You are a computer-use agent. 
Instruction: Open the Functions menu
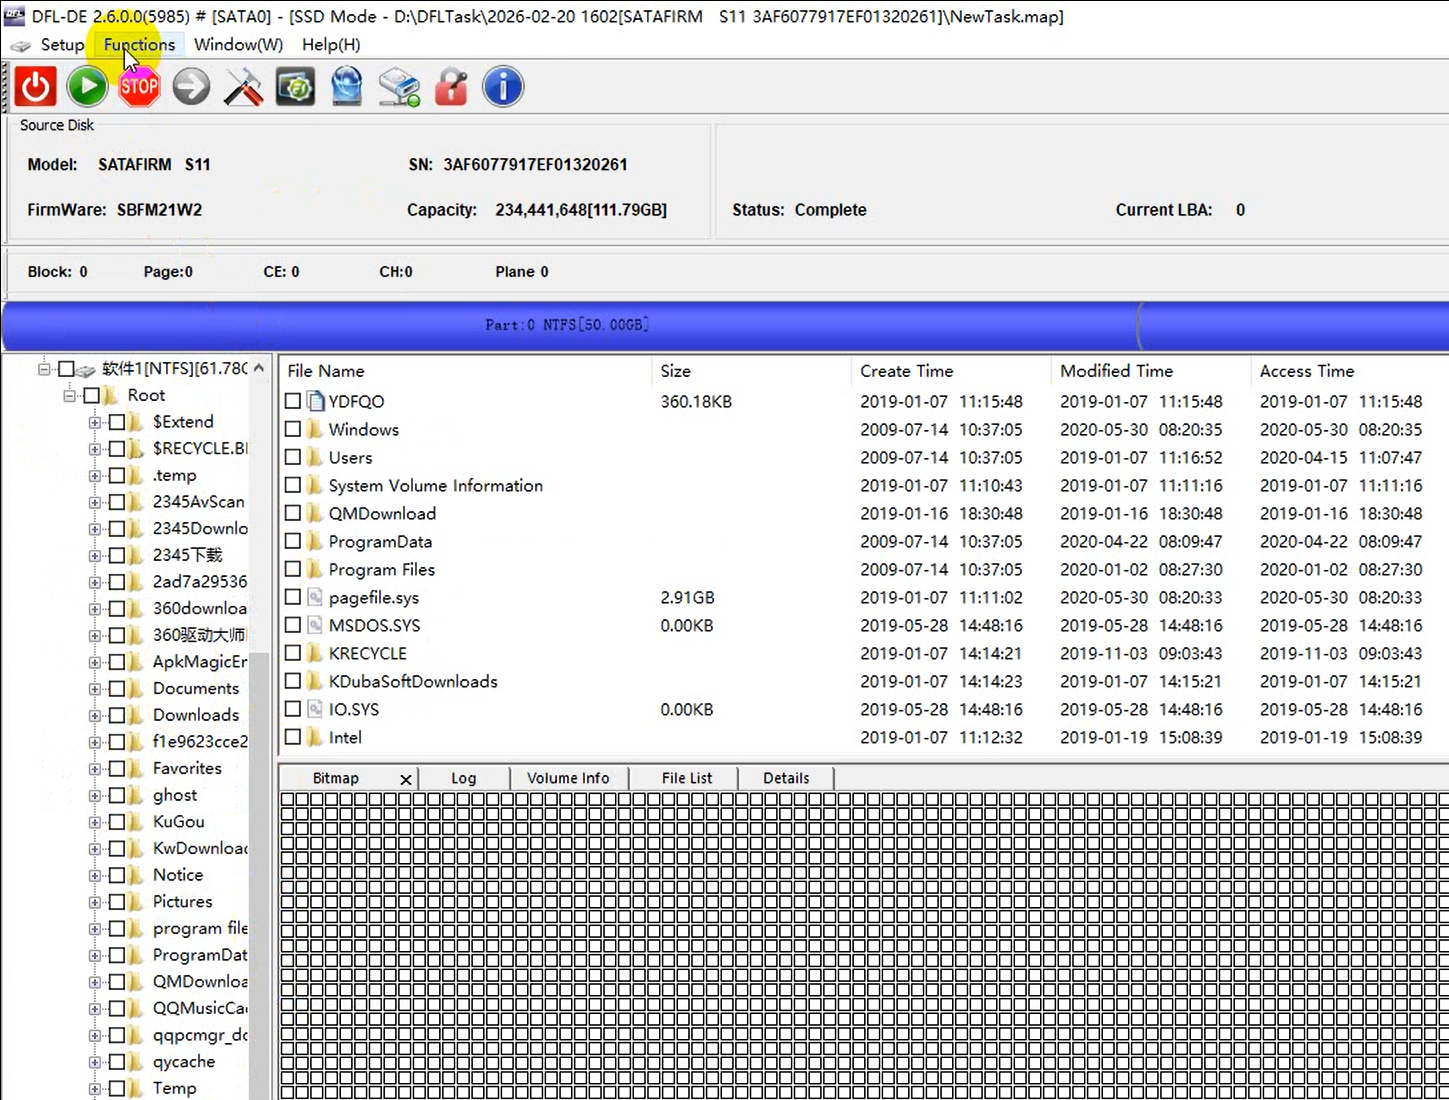point(139,44)
